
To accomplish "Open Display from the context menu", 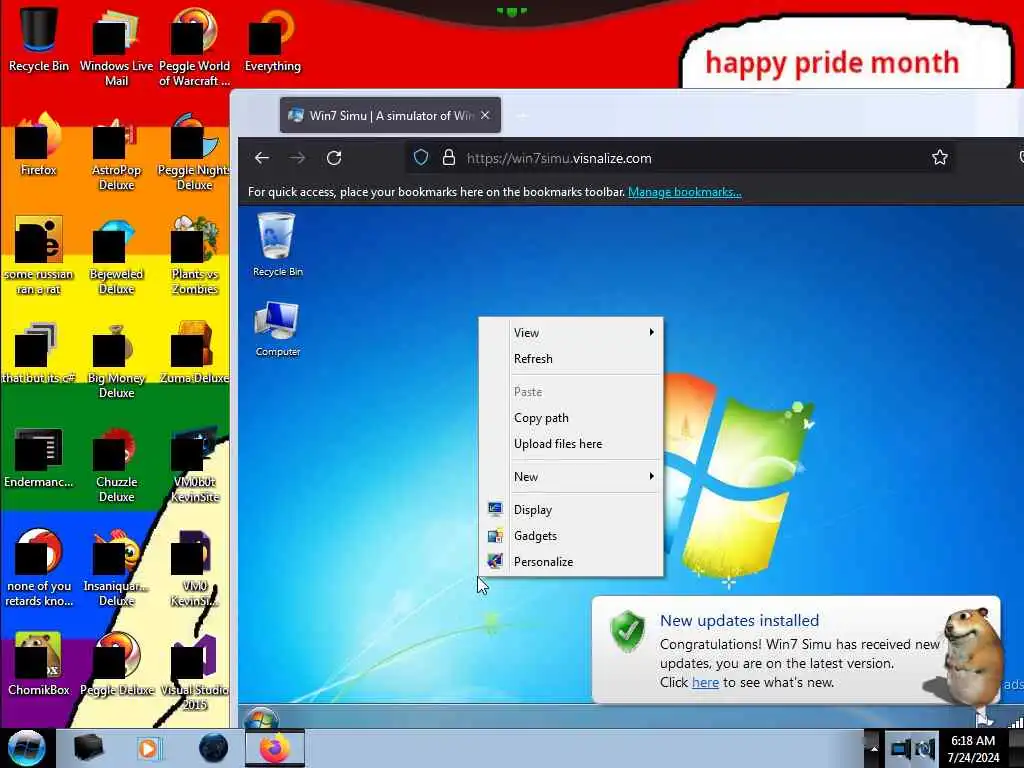I will pos(571,509).
